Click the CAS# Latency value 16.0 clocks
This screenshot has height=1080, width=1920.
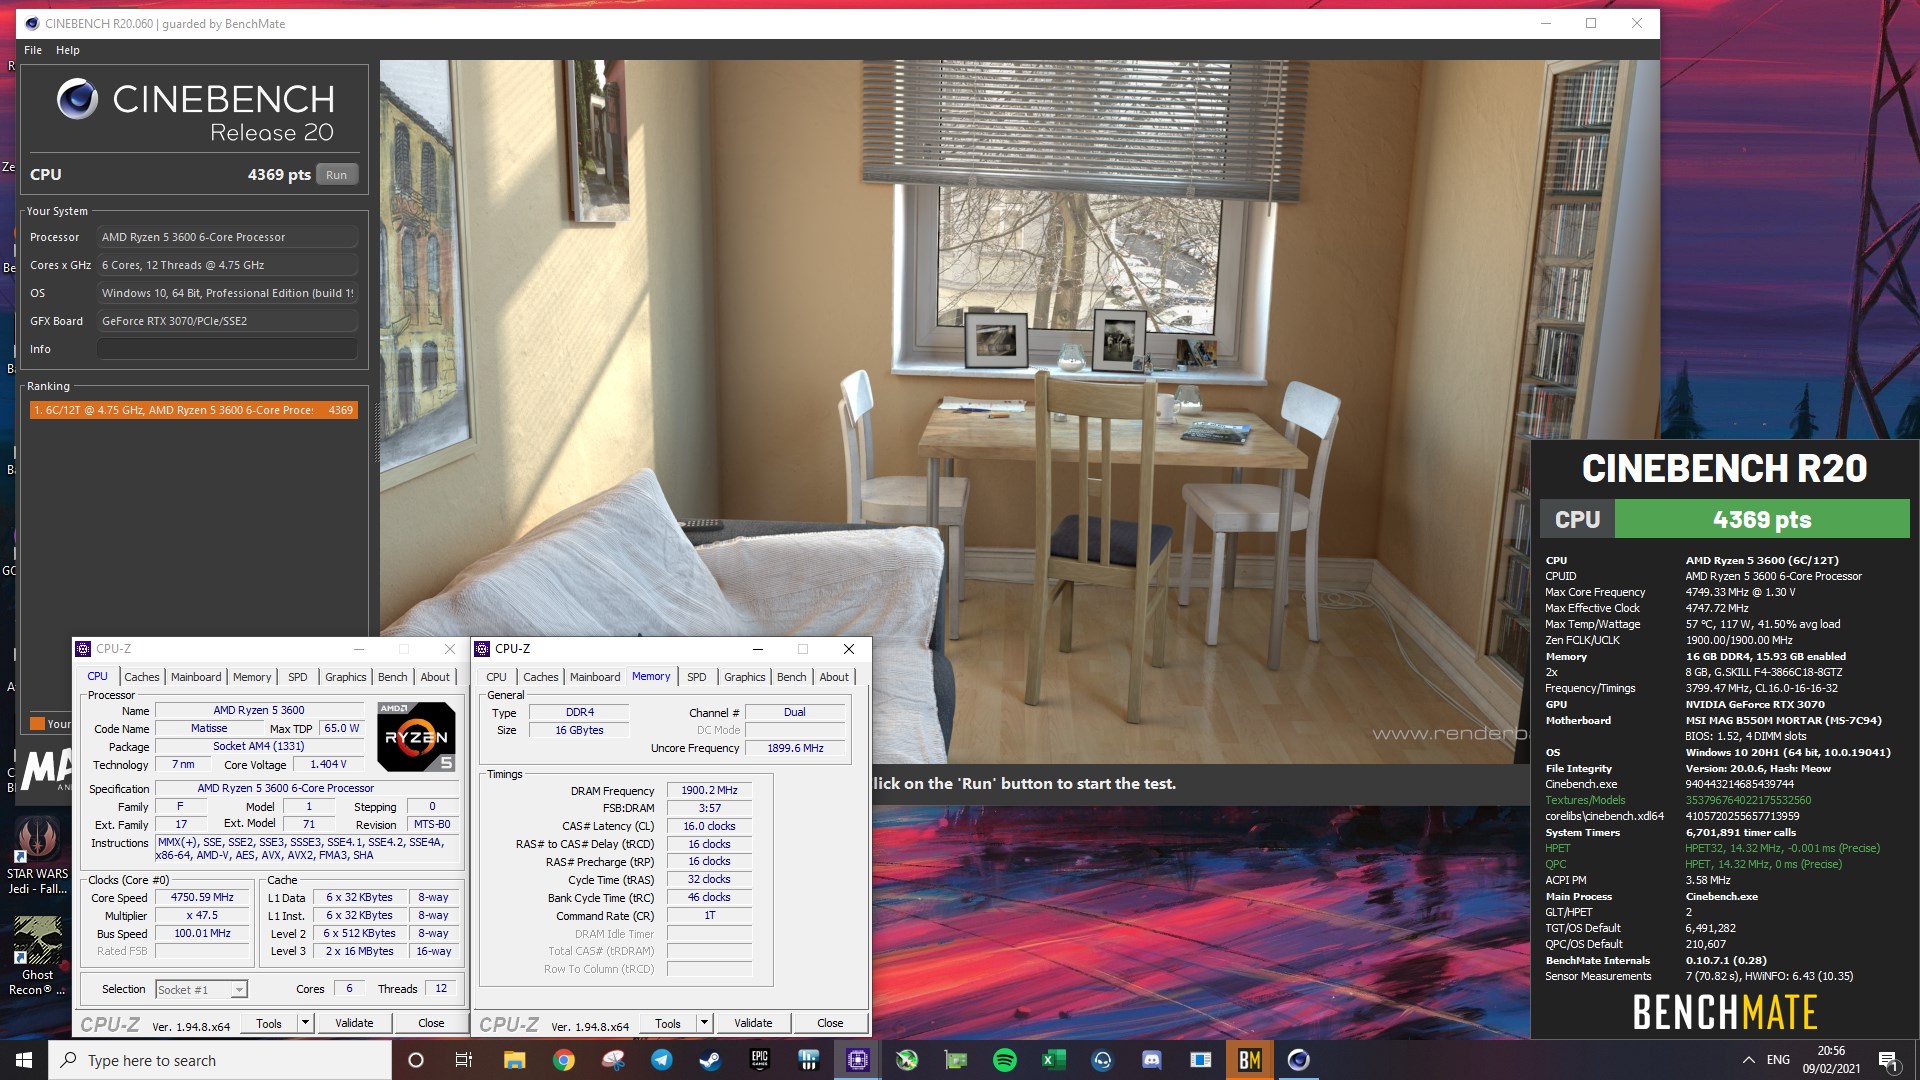[x=709, y=826]
